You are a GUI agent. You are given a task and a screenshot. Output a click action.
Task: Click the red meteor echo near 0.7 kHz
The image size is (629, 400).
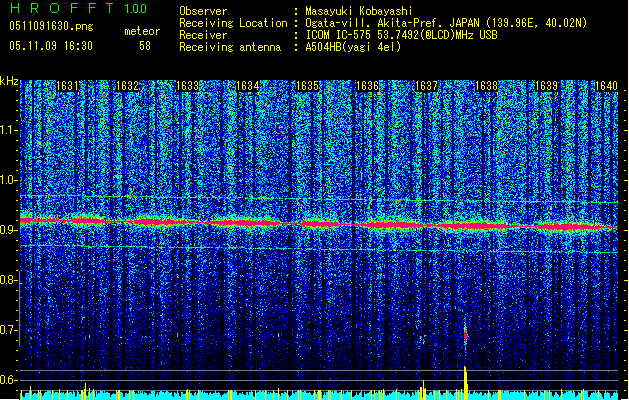click(465, 337)
